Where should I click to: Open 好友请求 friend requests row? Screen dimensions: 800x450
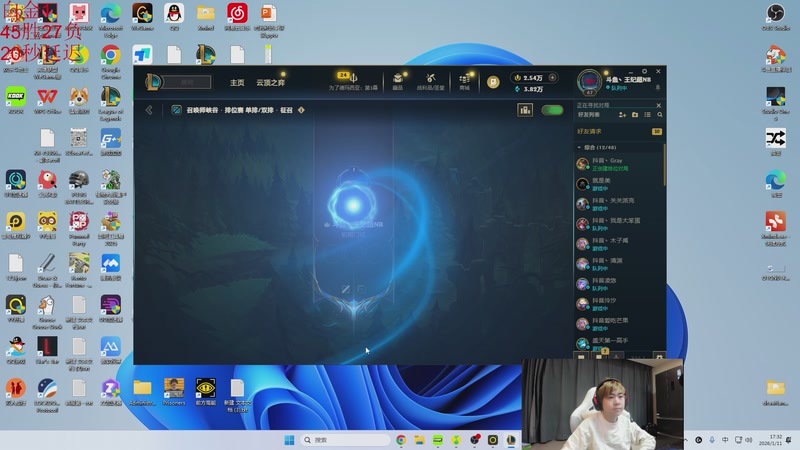[x=619, y=132]
